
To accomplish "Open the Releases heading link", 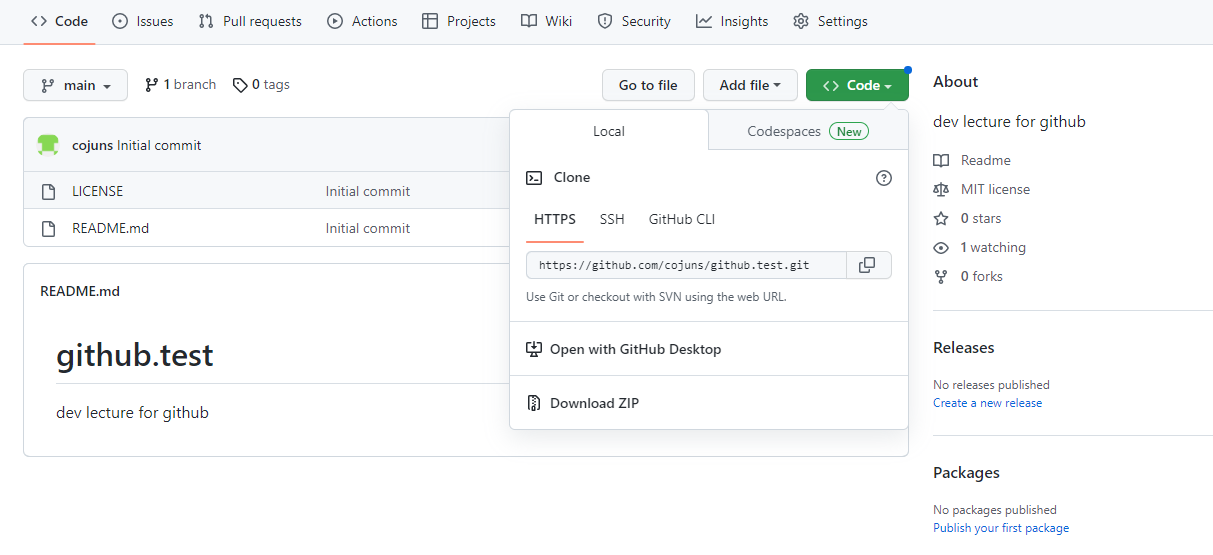I will coord(964,348).
